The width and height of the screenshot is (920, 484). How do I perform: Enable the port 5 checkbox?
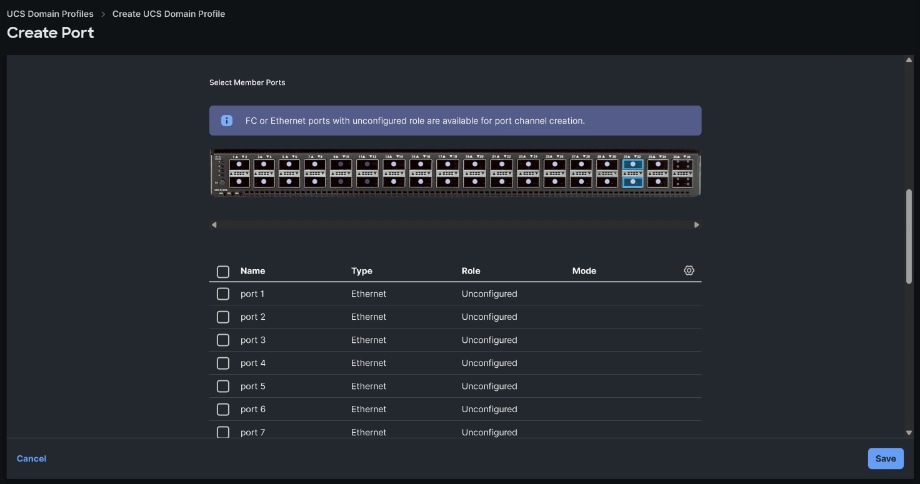[223, 386]
